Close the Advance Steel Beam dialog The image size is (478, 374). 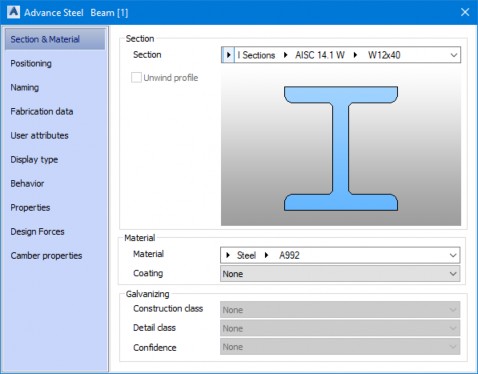click(465, 12)
